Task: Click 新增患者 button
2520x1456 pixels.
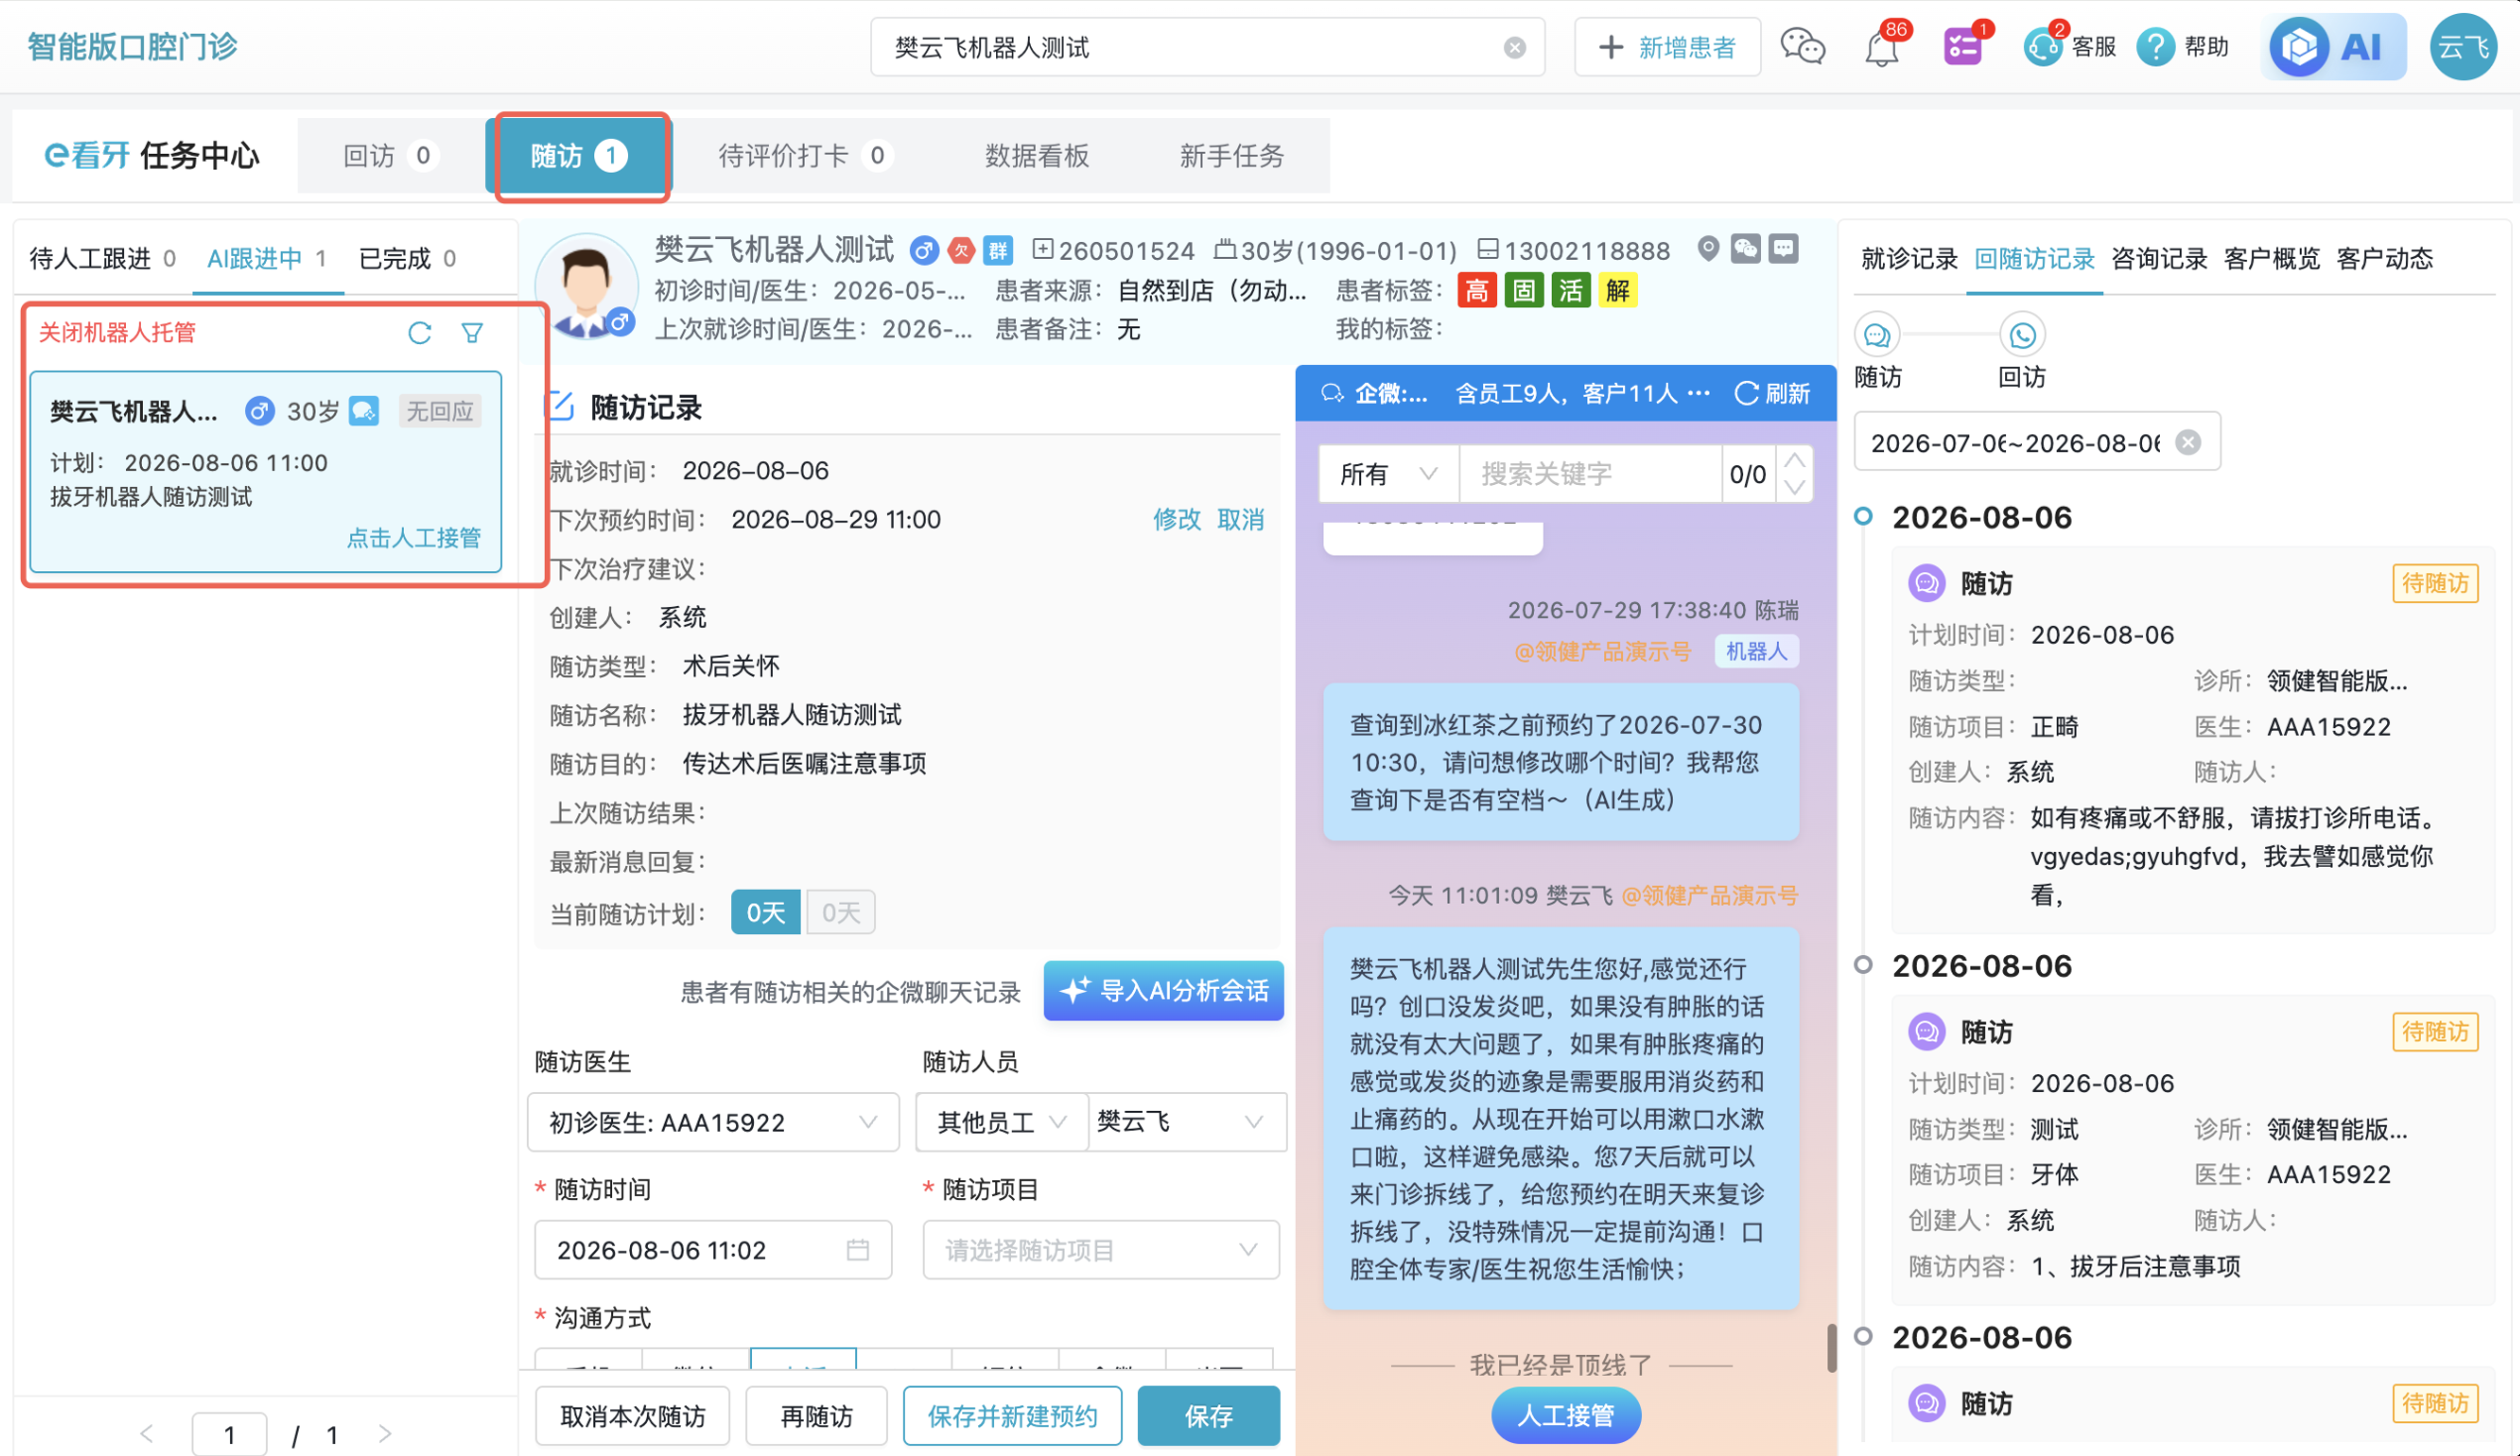Action: [x=1667, y=47]
